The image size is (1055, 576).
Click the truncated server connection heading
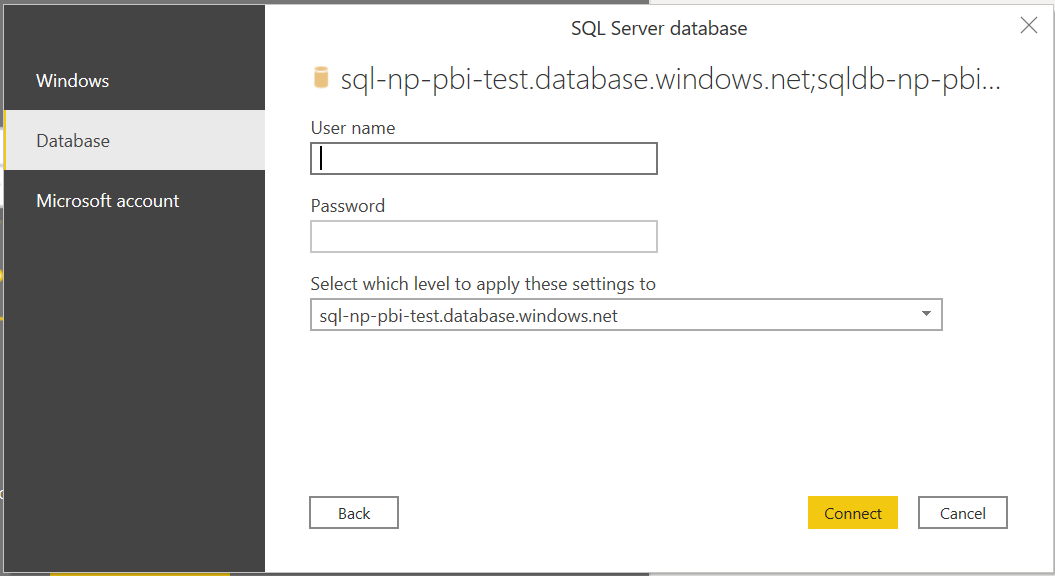click(670, 79)
